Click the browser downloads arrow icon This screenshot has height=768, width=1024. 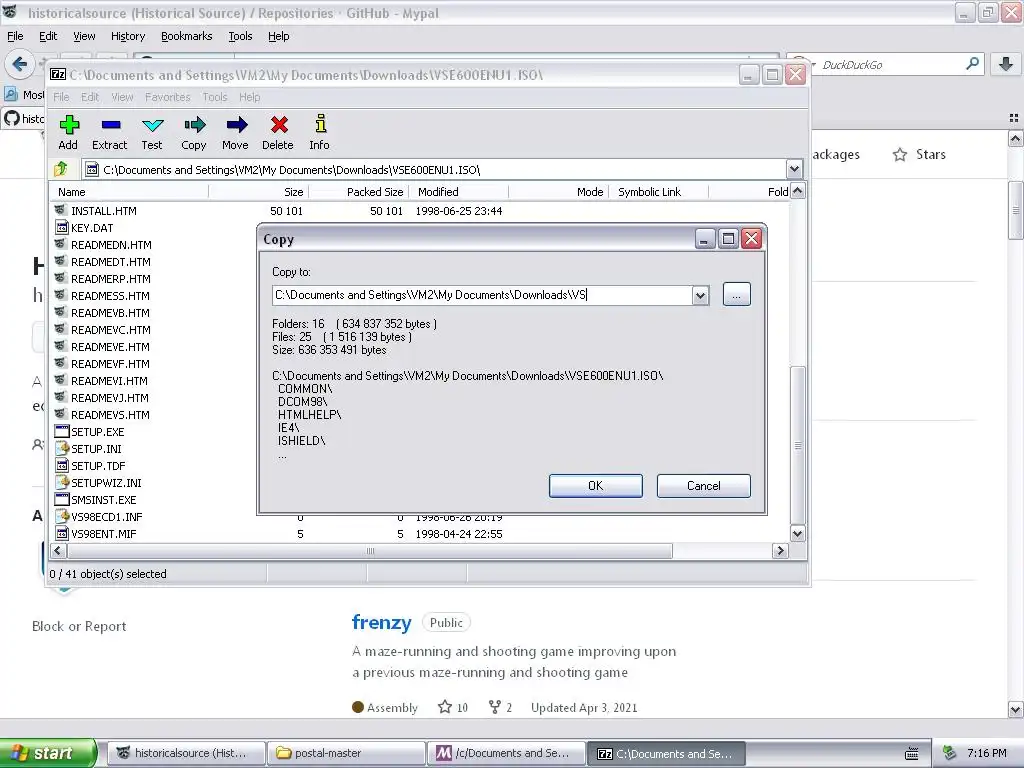(1006, 64)
